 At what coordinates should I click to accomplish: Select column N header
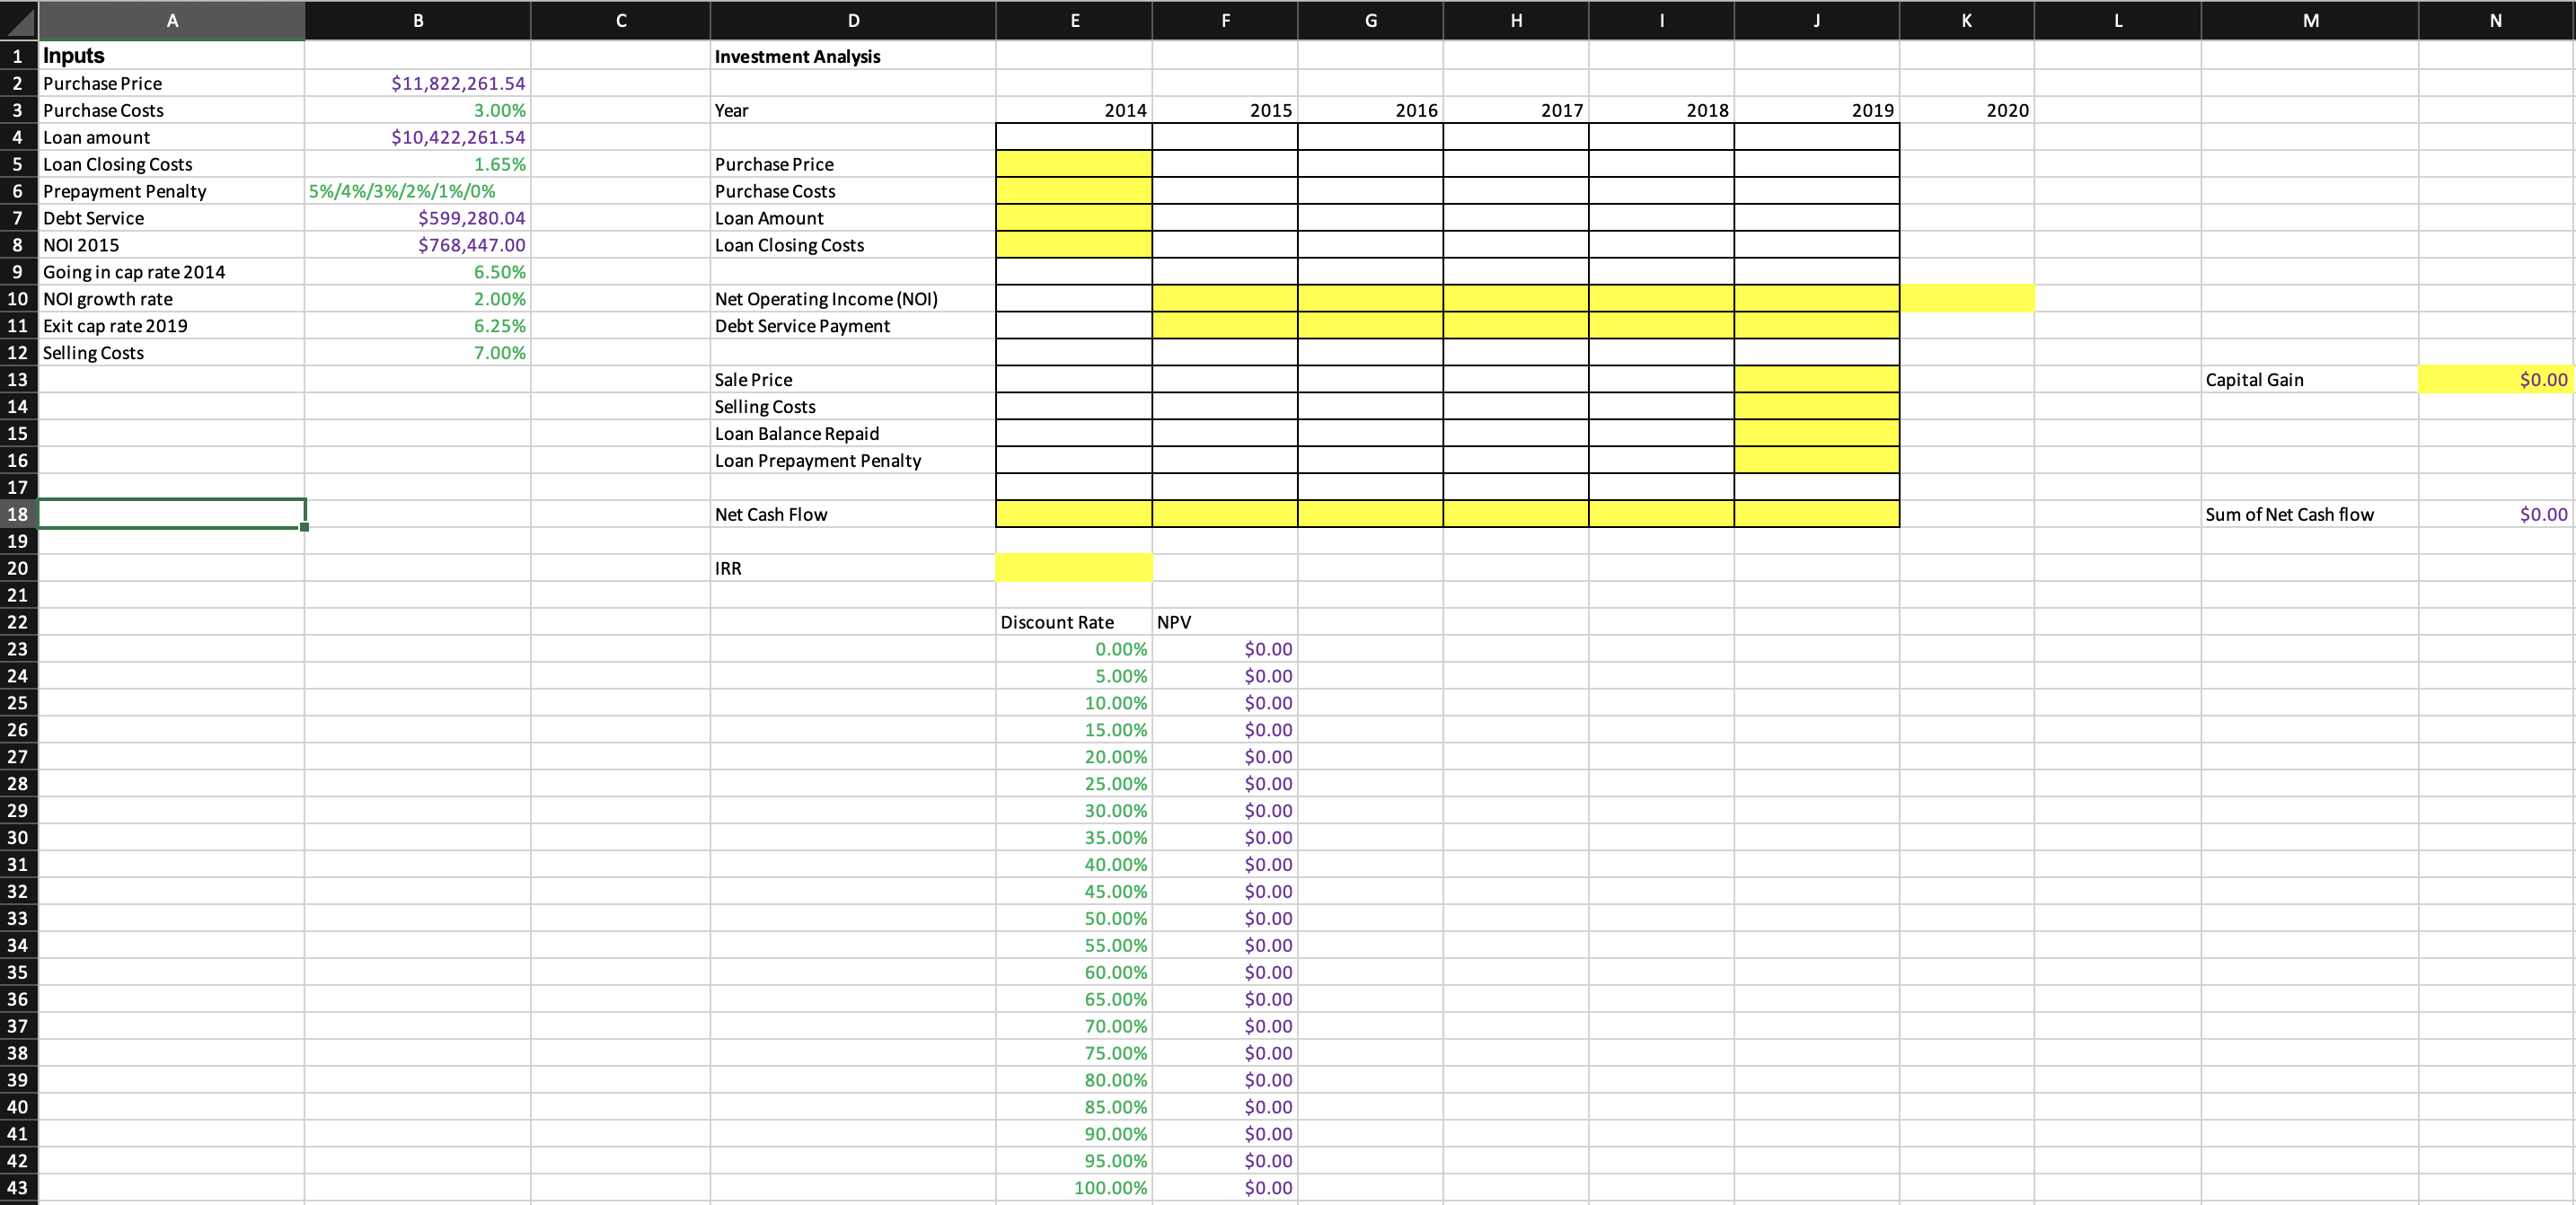(x=2494, y=20)
